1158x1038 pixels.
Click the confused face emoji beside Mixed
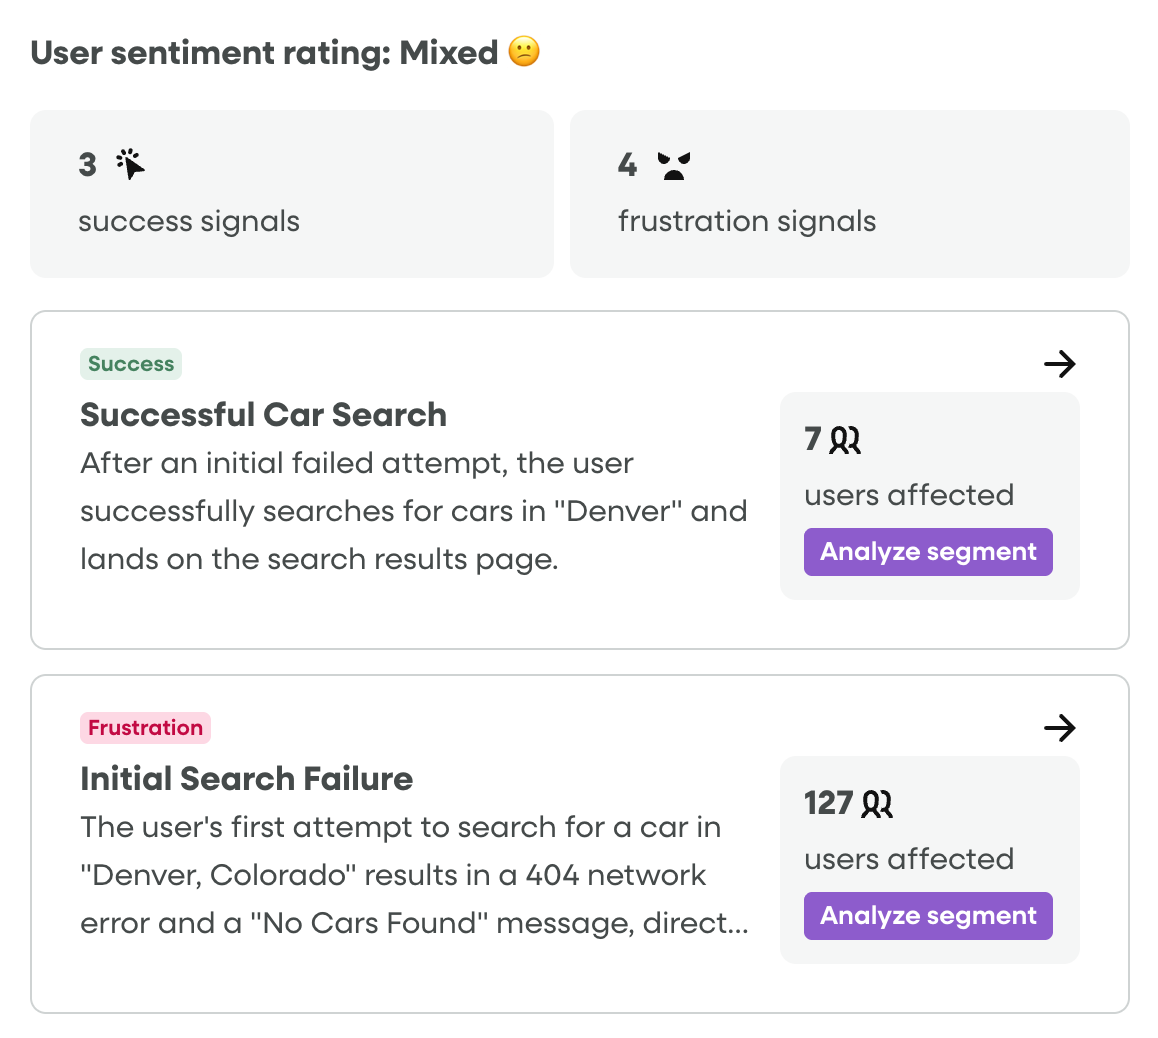pos(524,52)
